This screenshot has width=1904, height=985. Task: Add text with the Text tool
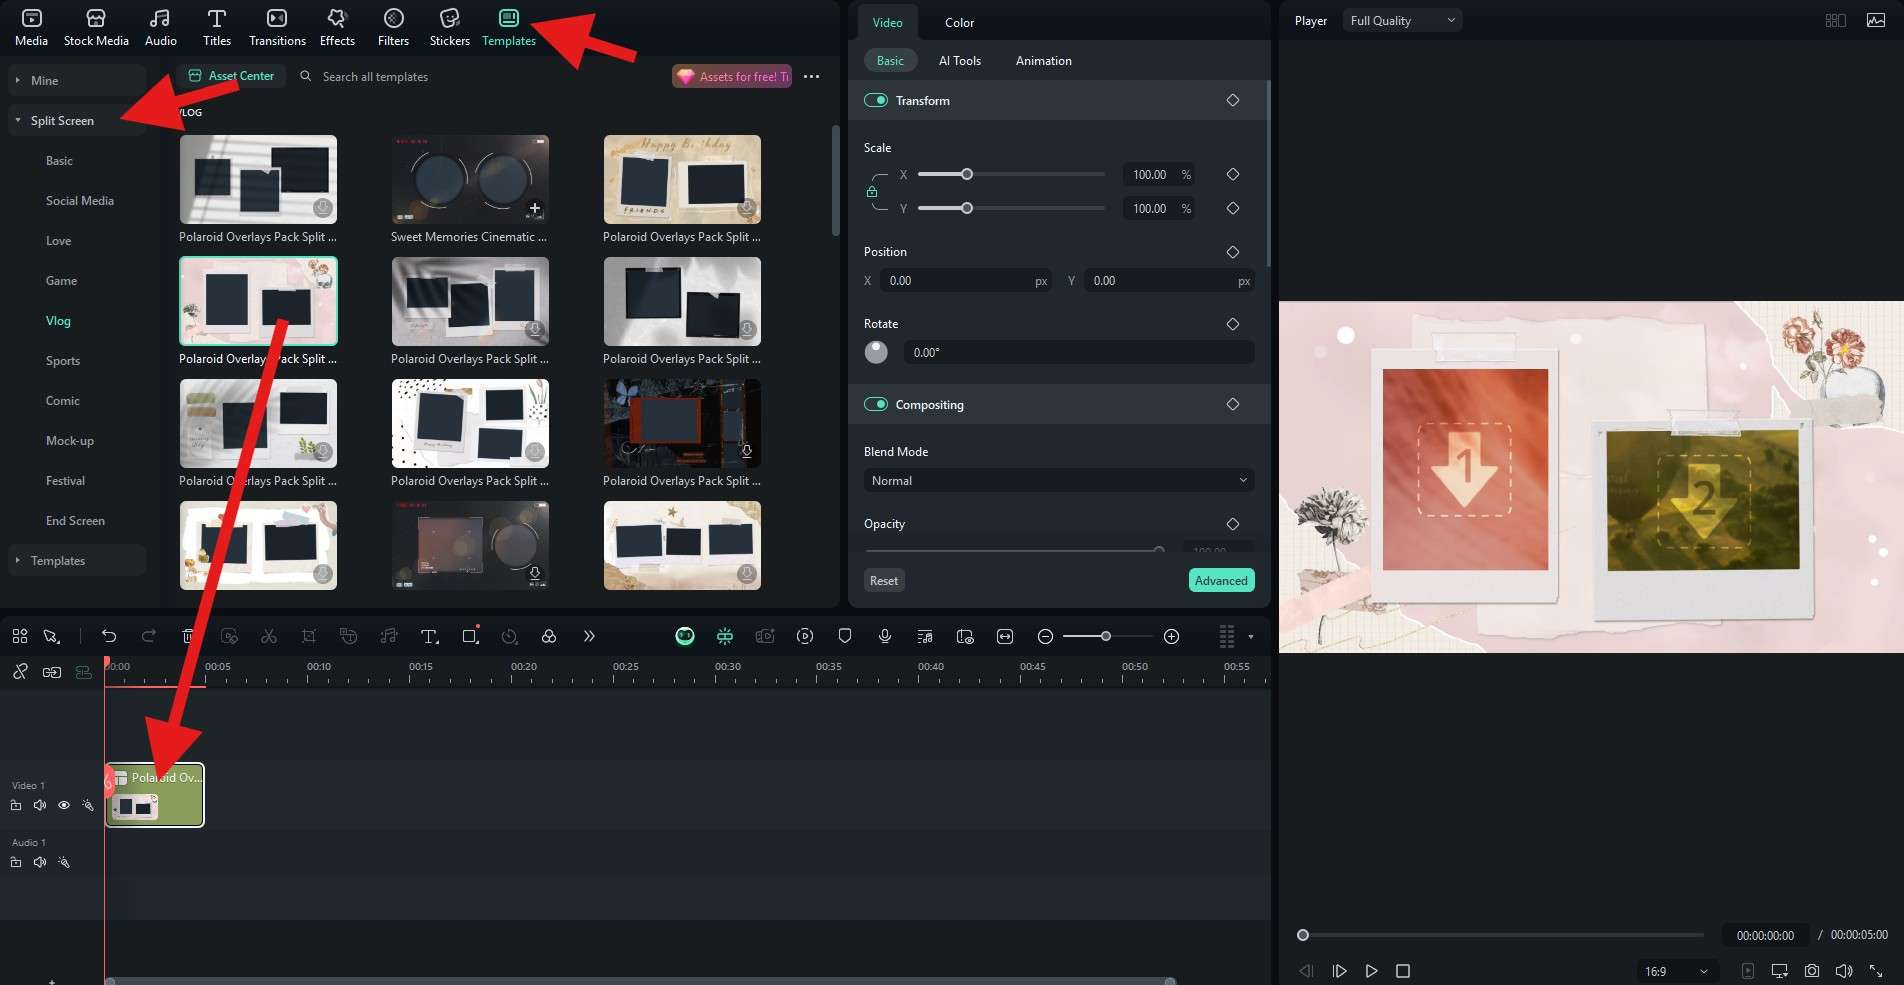(429, 636)
